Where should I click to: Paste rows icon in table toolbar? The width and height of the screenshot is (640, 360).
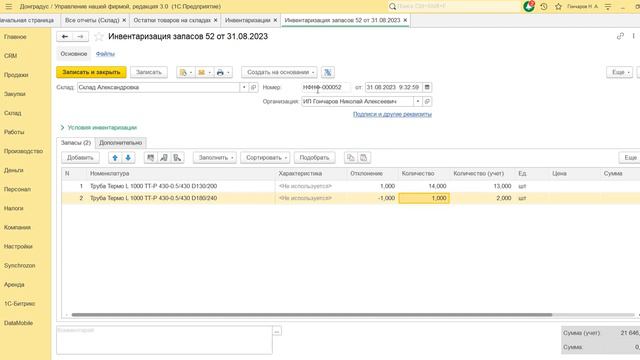tap(364, 158)
